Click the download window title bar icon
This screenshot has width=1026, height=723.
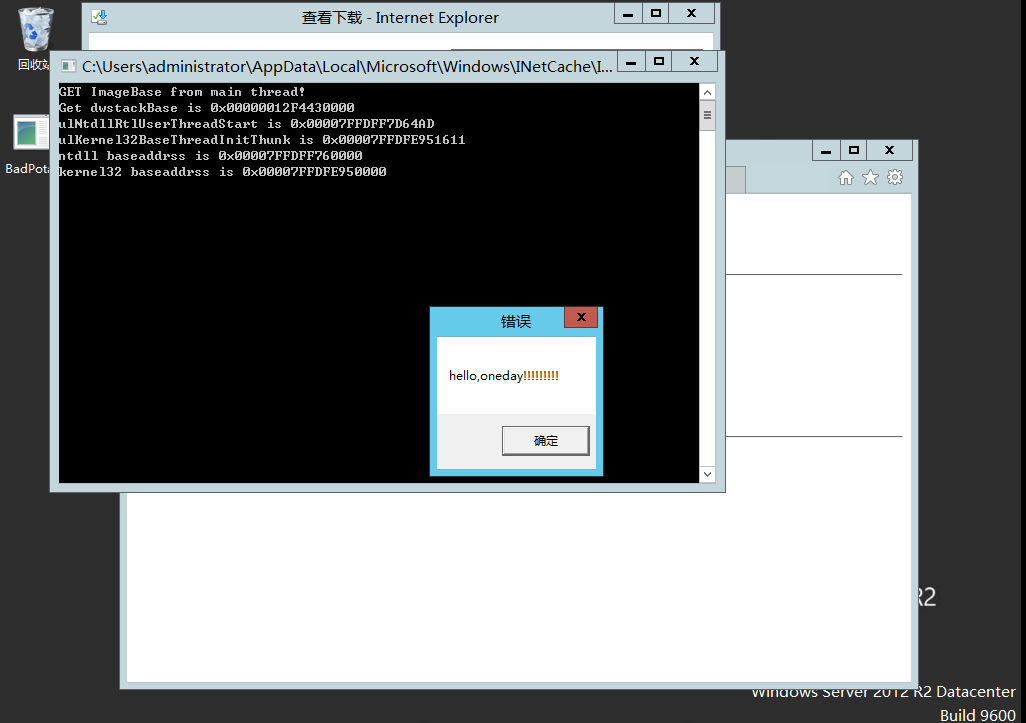[98, 17]
